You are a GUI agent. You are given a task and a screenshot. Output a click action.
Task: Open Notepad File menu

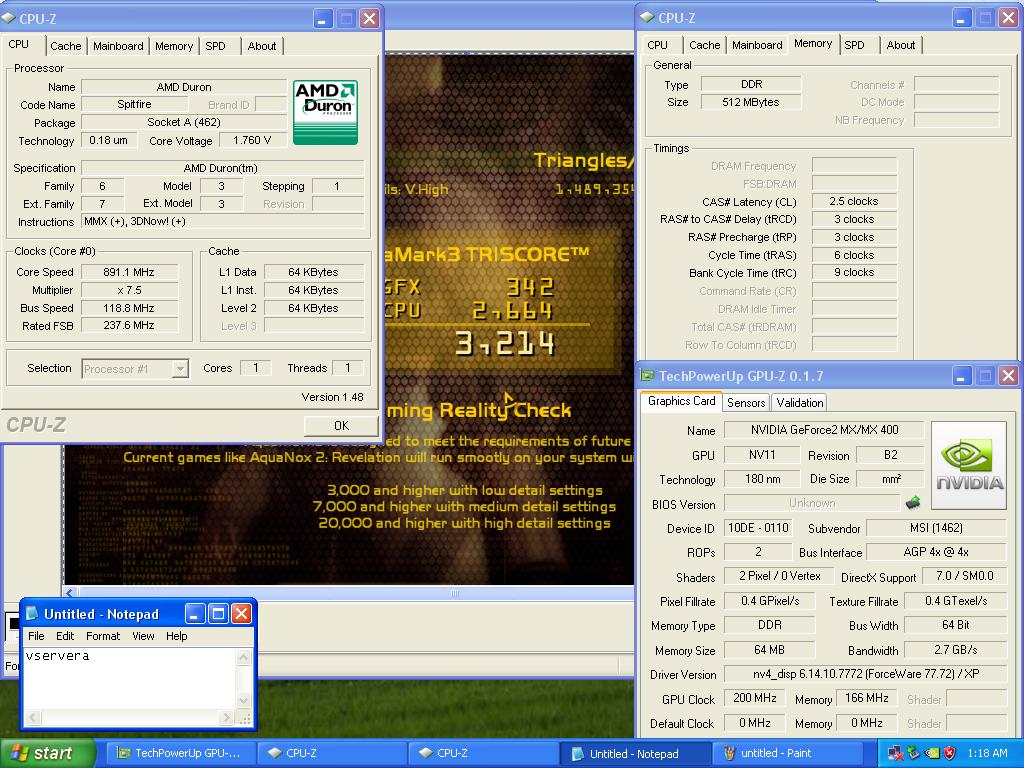37,636
